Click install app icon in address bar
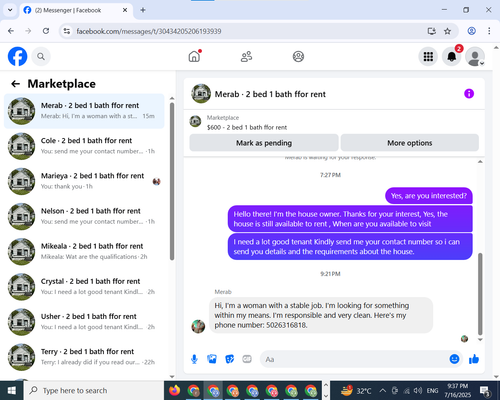The width and height of the screenshot is (500, 400). coord(432,31)
